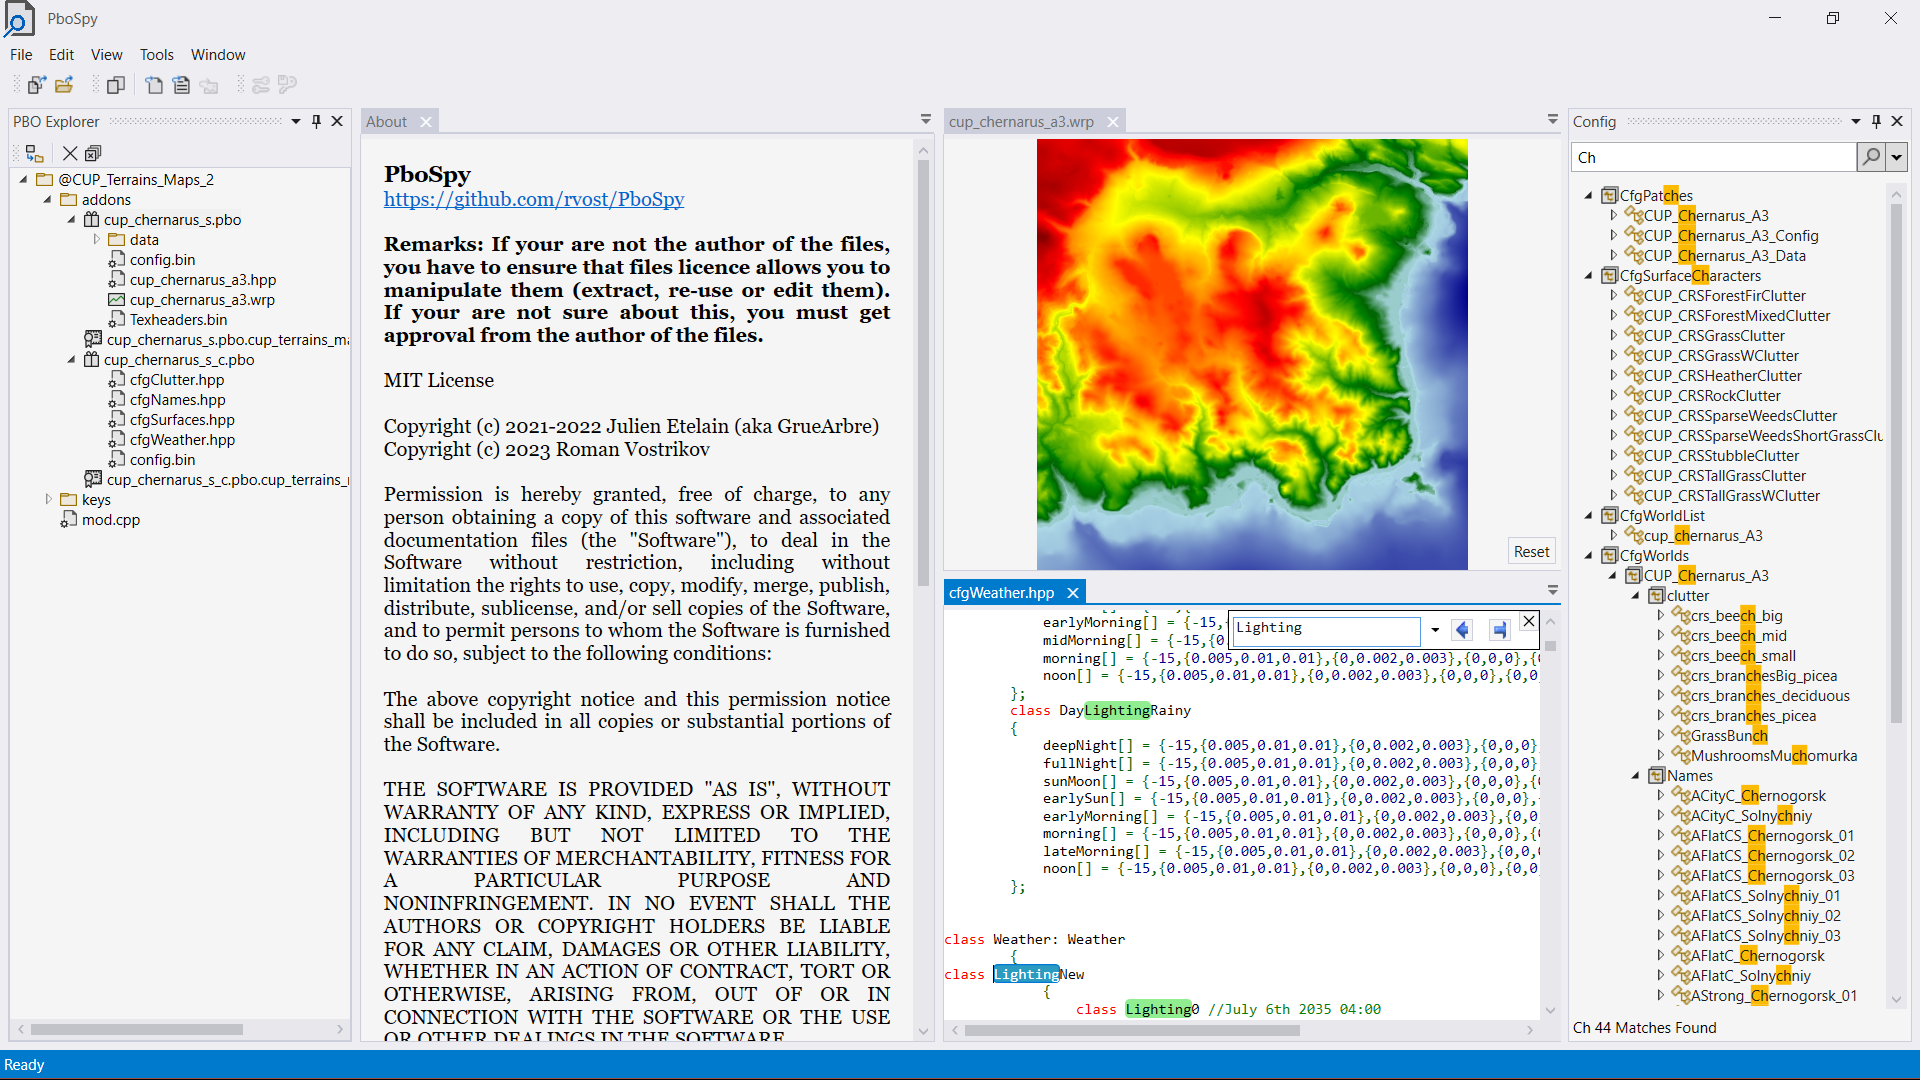Click the open PBO folder toolbar icon
This screenshot has height=1080, width=1920.
64,85
